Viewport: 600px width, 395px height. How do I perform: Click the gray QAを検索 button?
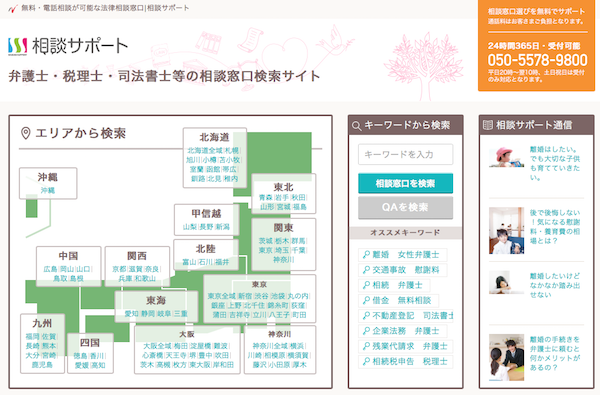(x=406, y=207)
